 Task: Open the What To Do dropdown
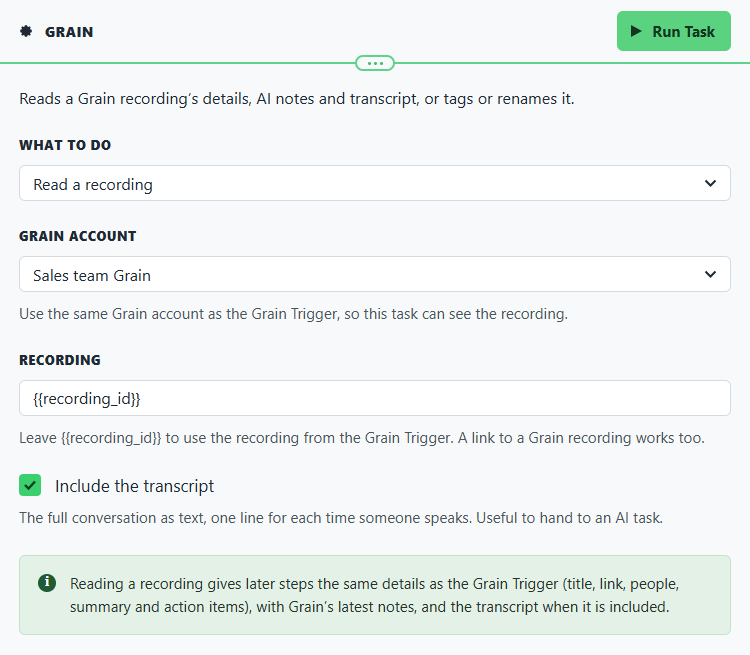(375, 183)
